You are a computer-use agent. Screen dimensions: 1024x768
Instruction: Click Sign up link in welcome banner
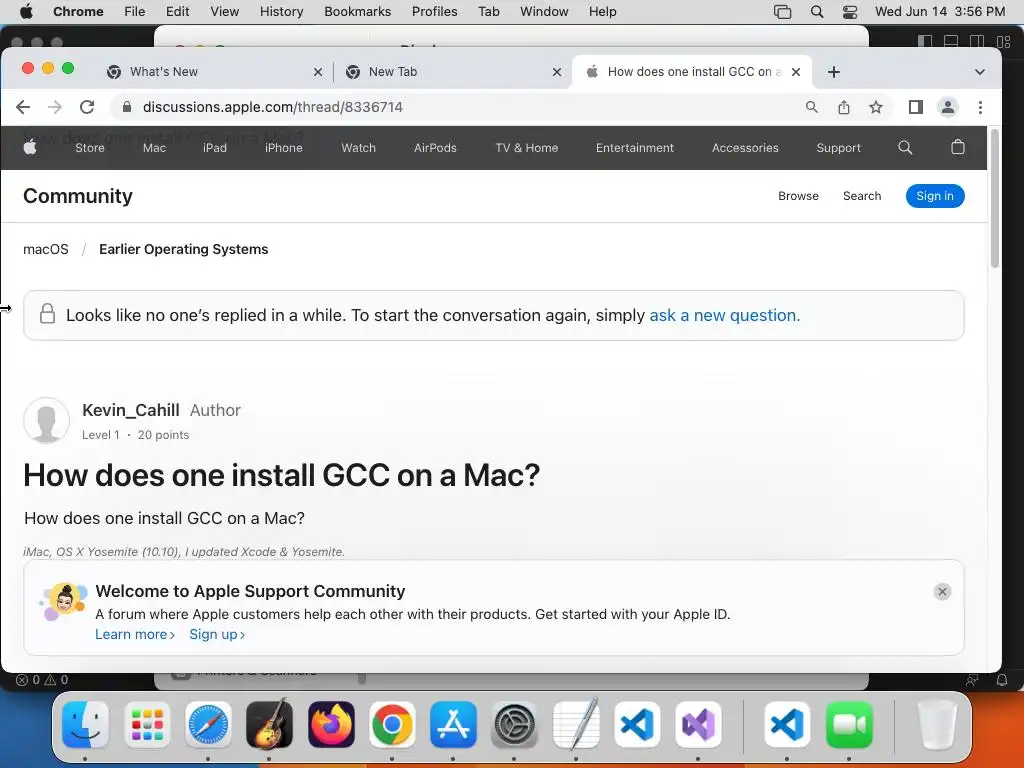coord(217,634)
